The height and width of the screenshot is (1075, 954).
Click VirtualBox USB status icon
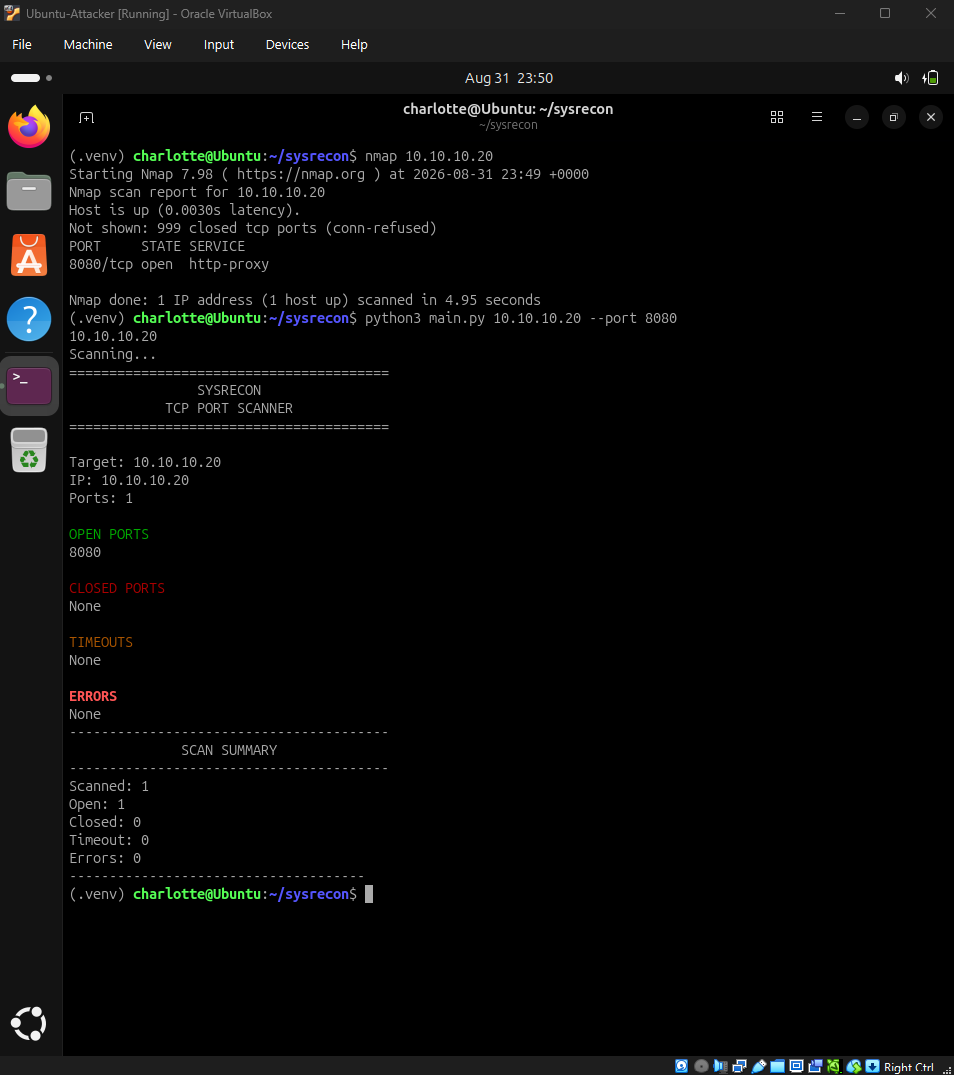(759, 1066)
